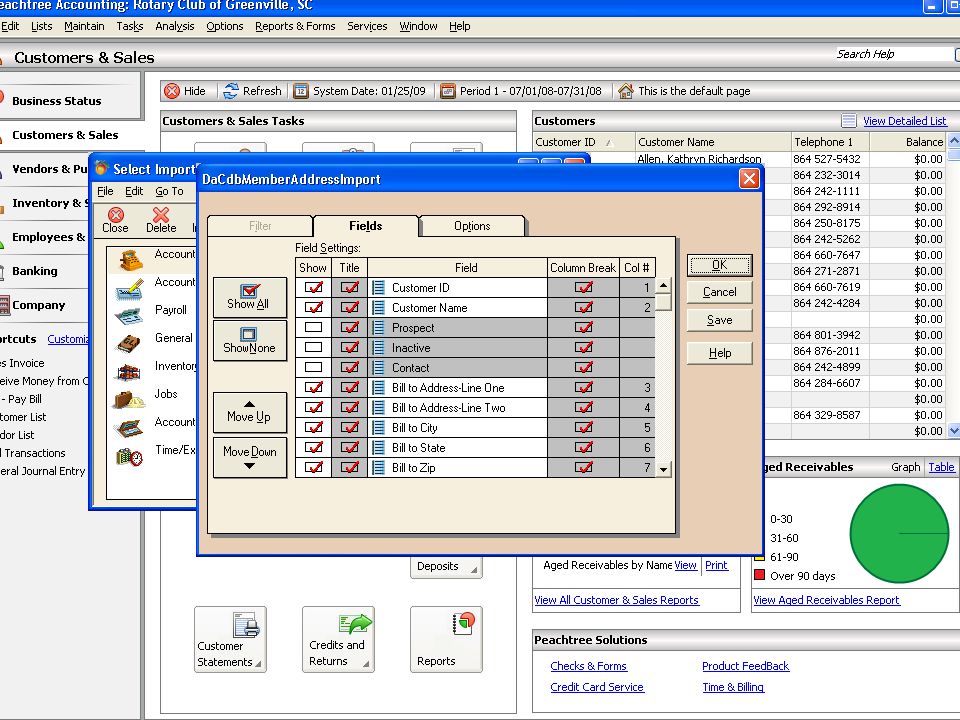Click the View Detailed List document icon
The height and width of the screenshot is (720, 960).
(849, 121)
